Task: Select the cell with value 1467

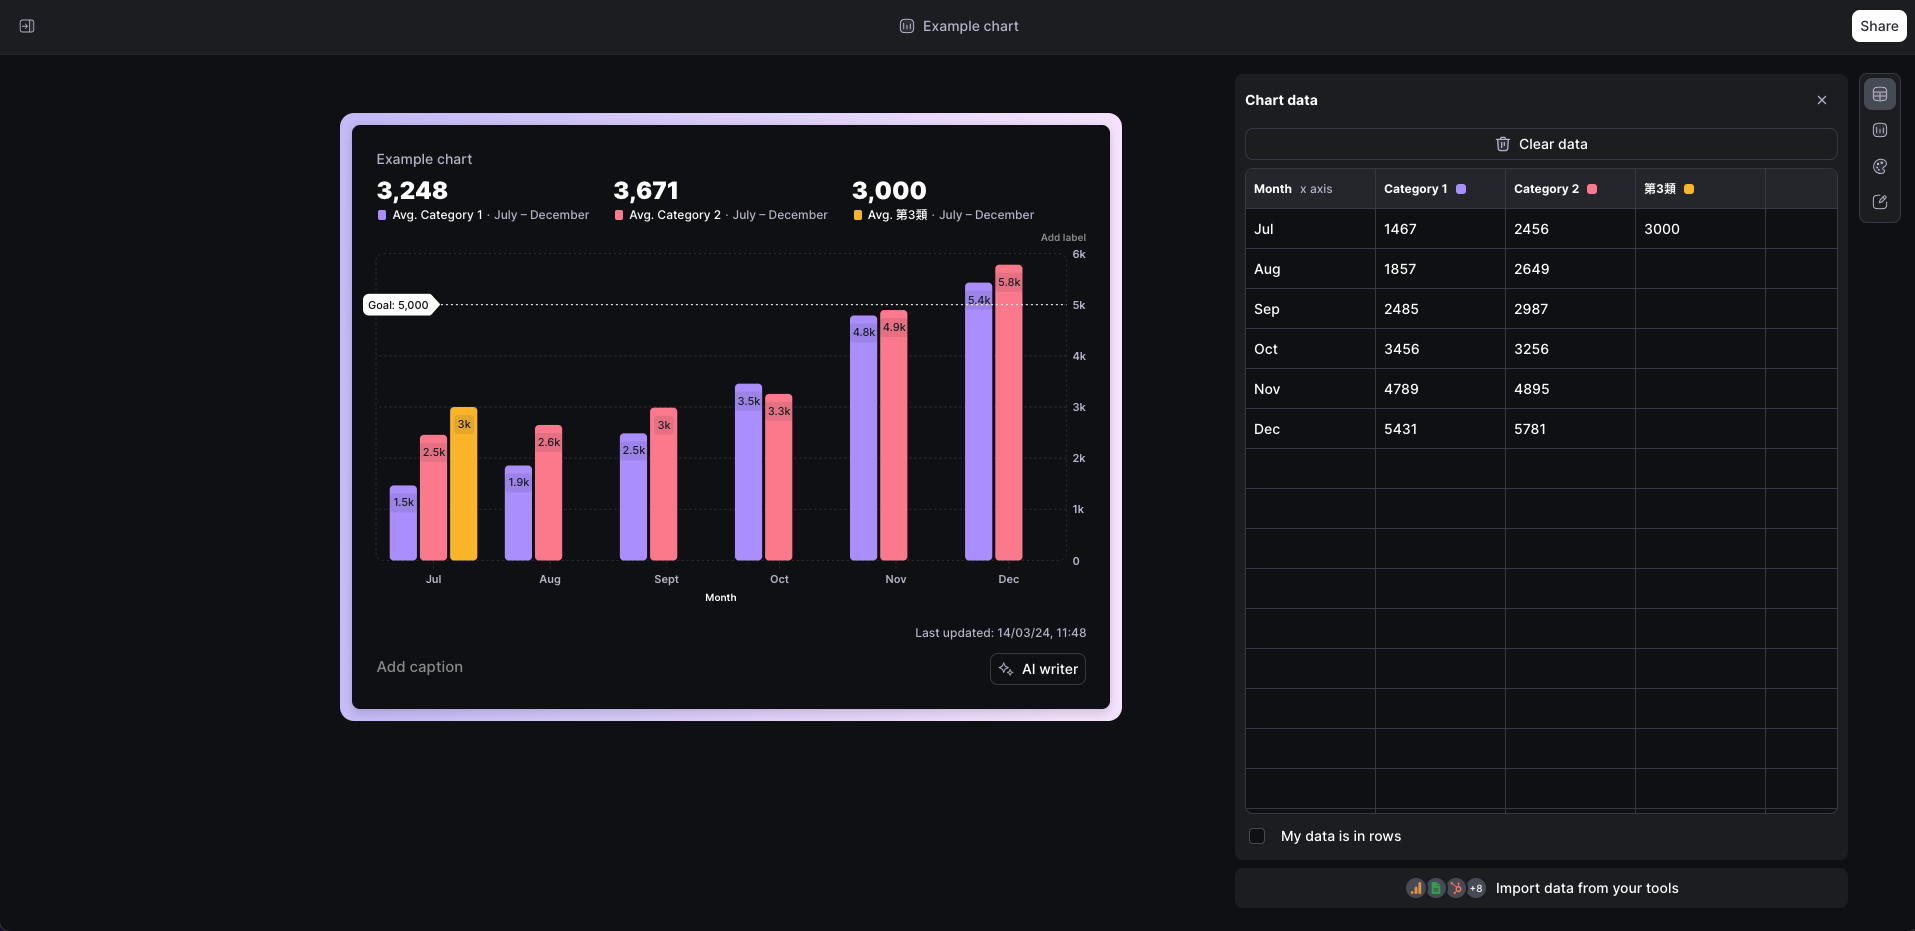Action: (x=1440, y=229)
